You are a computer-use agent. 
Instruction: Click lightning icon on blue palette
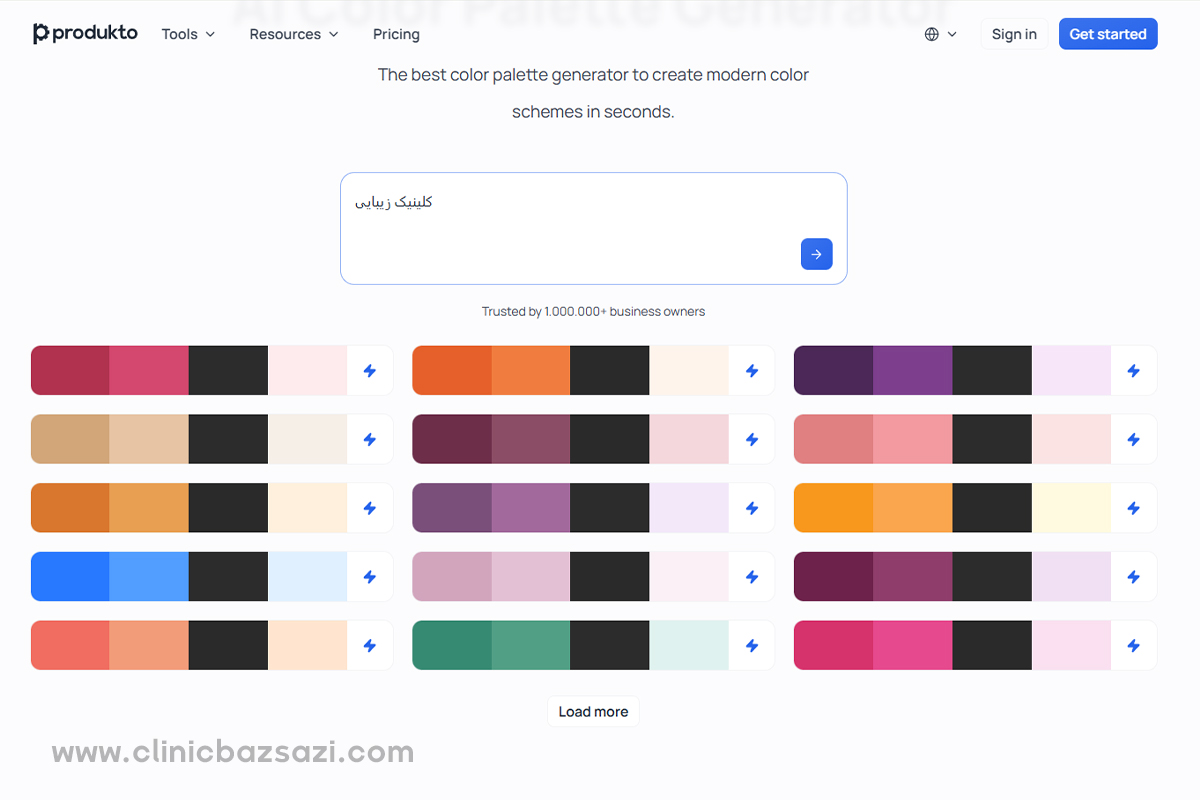370,577
